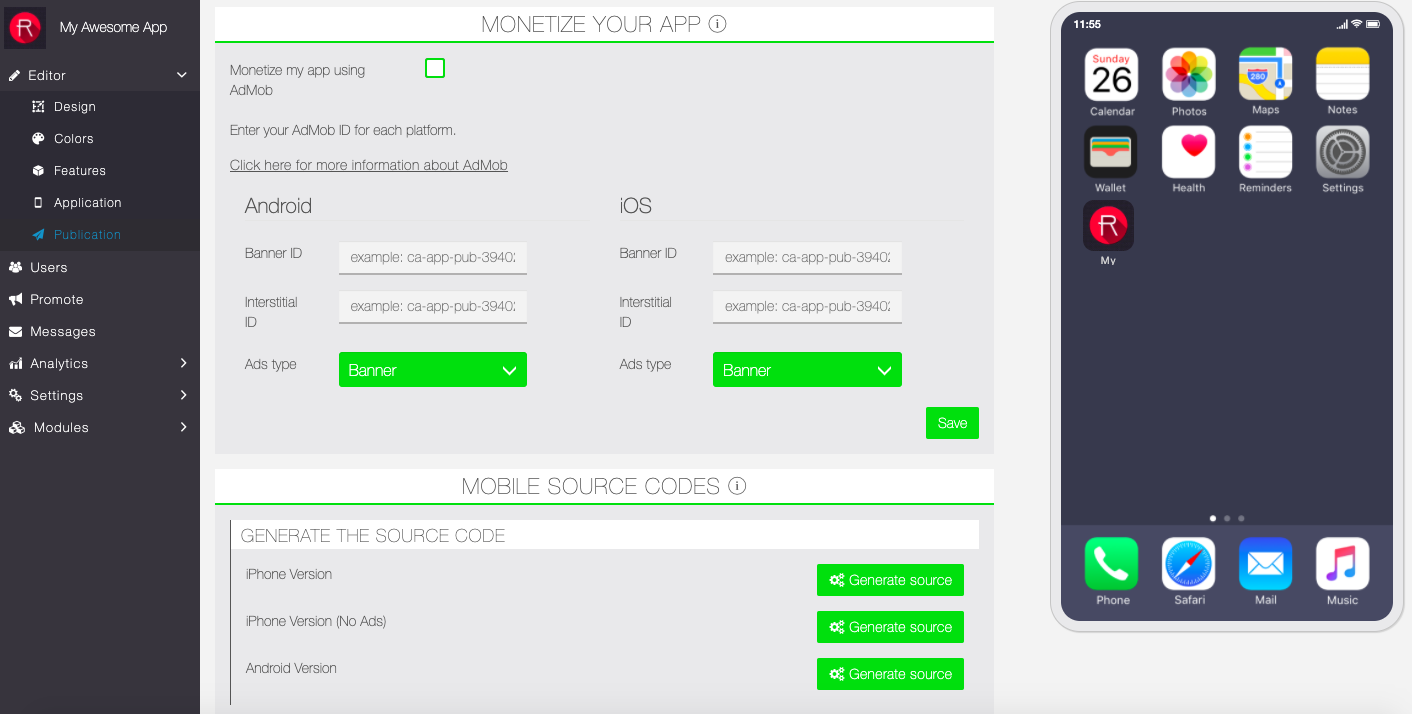The height and width of the screenshot is (714, 1412).
Task: Go to the Users menu item
Action: coord(48,267)
